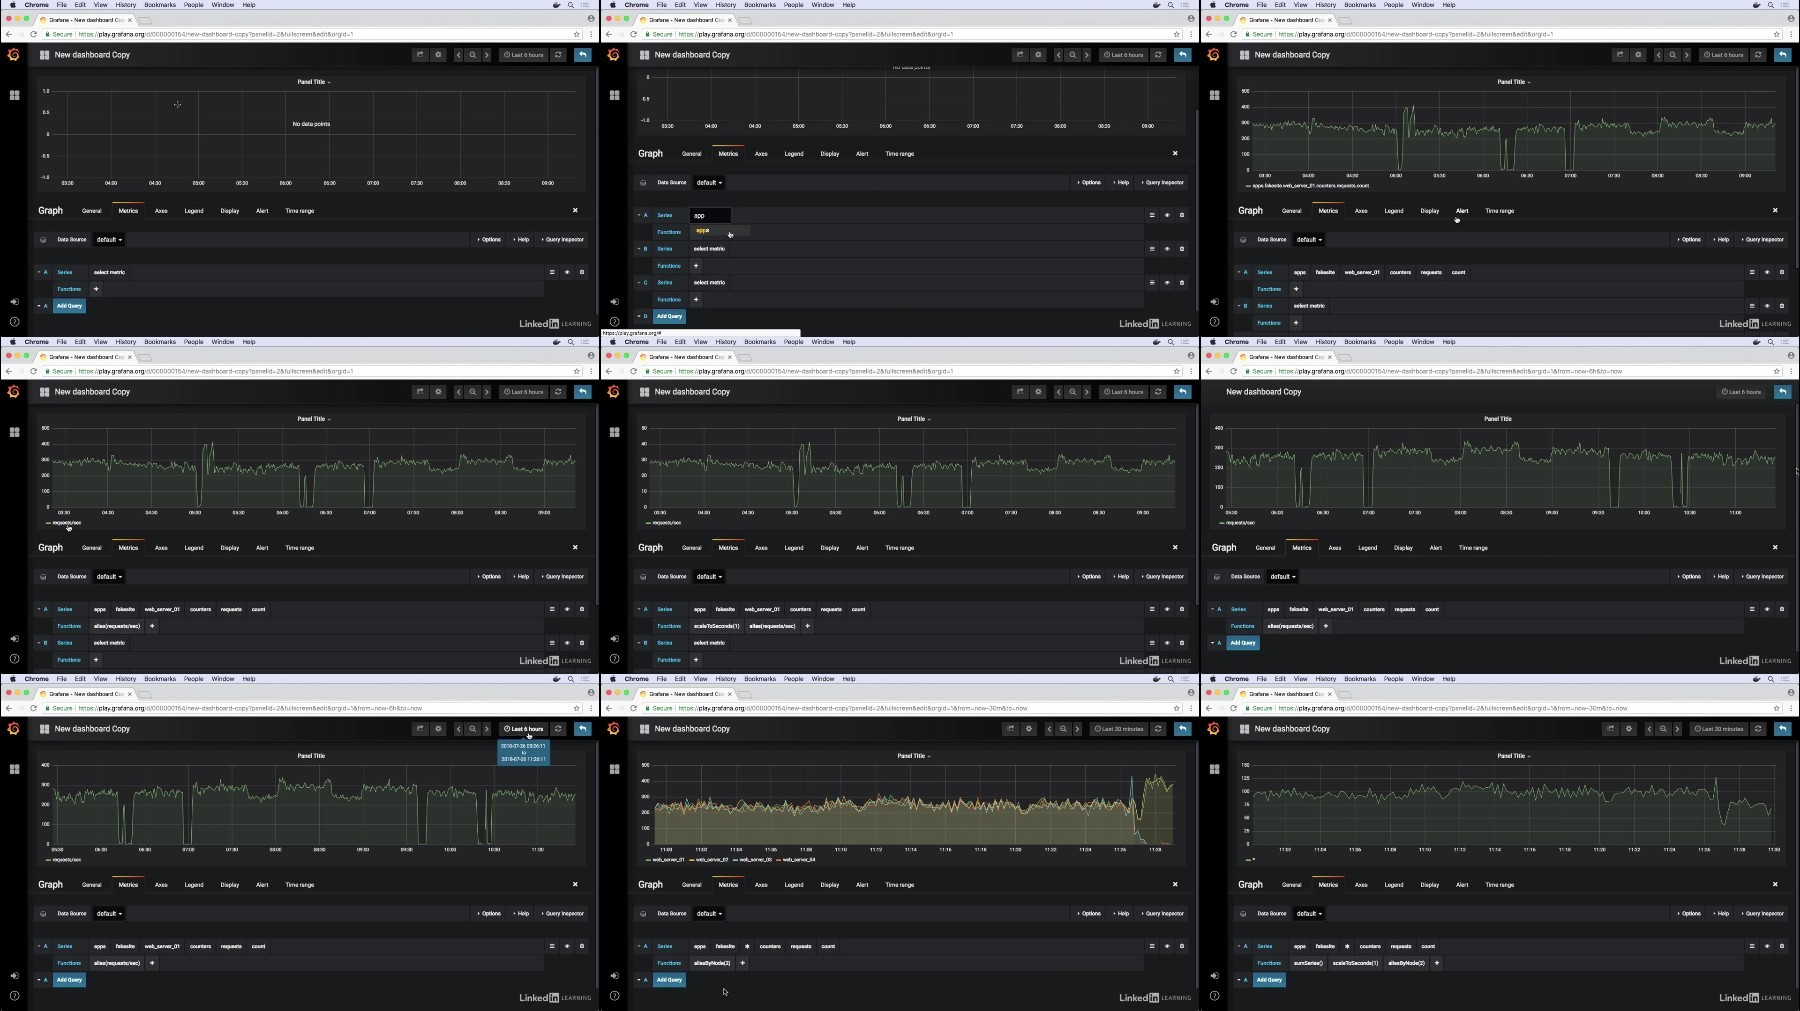Viewport: 1800px width, 1011px height.
Task: Open Chrome Bookmarks menu in top-left menu bar
Action: coord(160,5)
